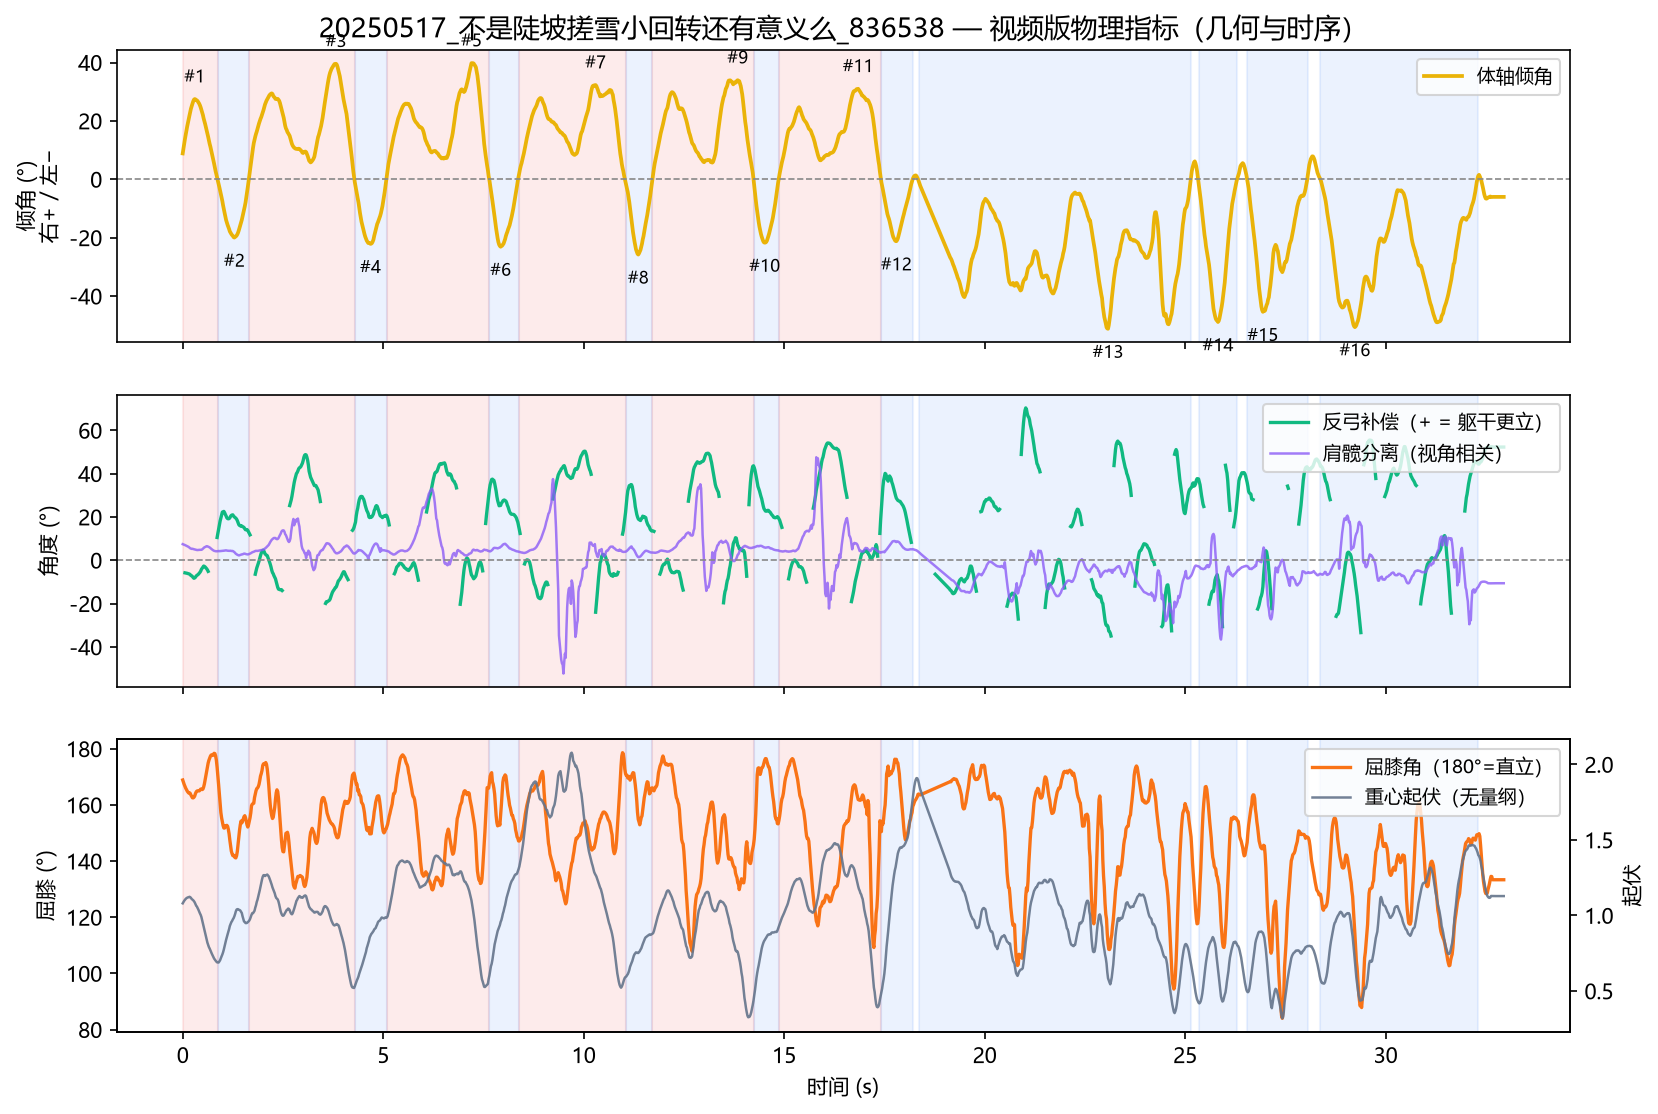This screenshot has height=1114, width=1658.
Task: Click the 起伏 right-axis label
Action: point(1632,886)
